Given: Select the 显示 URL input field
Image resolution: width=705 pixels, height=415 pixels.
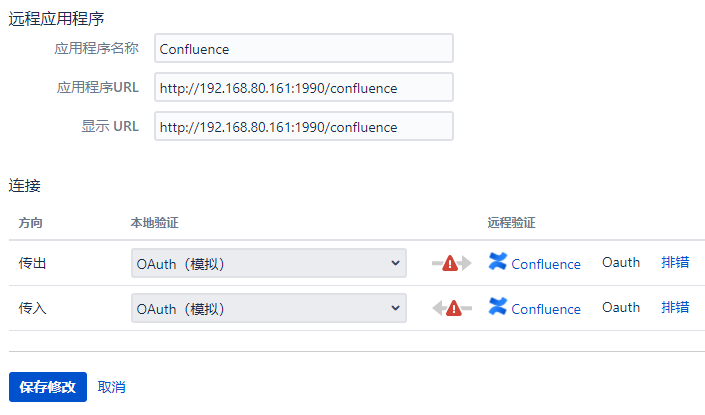Looking at the screenshot, I should tap(303, 127).
